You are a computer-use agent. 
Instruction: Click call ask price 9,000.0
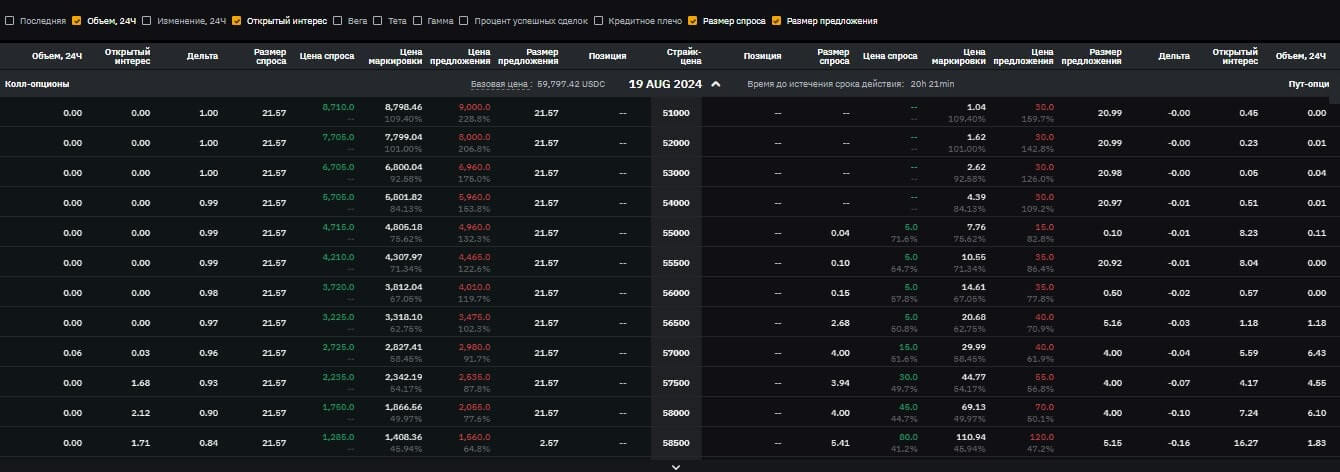tap(474, 106)
